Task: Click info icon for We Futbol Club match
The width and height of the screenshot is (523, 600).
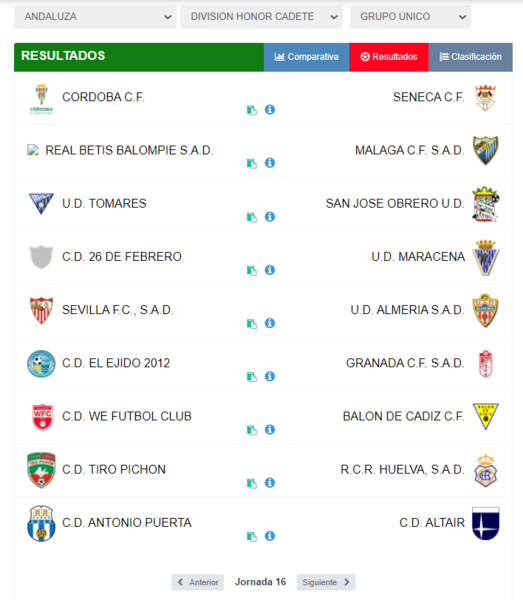Action: [270, 429]
